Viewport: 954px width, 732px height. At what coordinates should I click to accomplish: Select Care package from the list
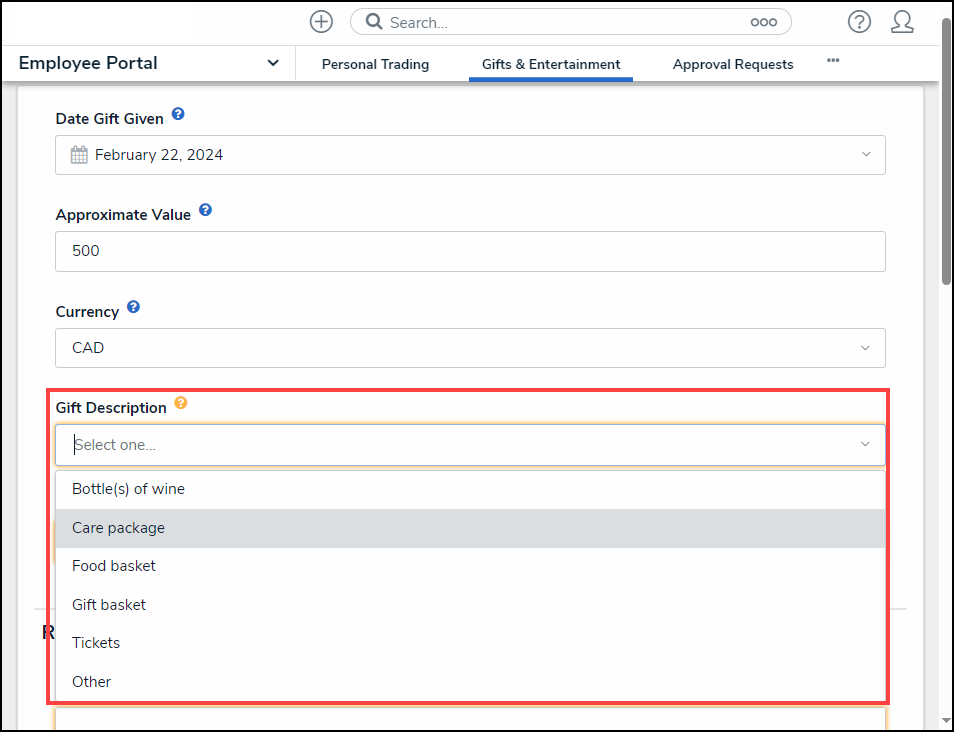point(118,528)
